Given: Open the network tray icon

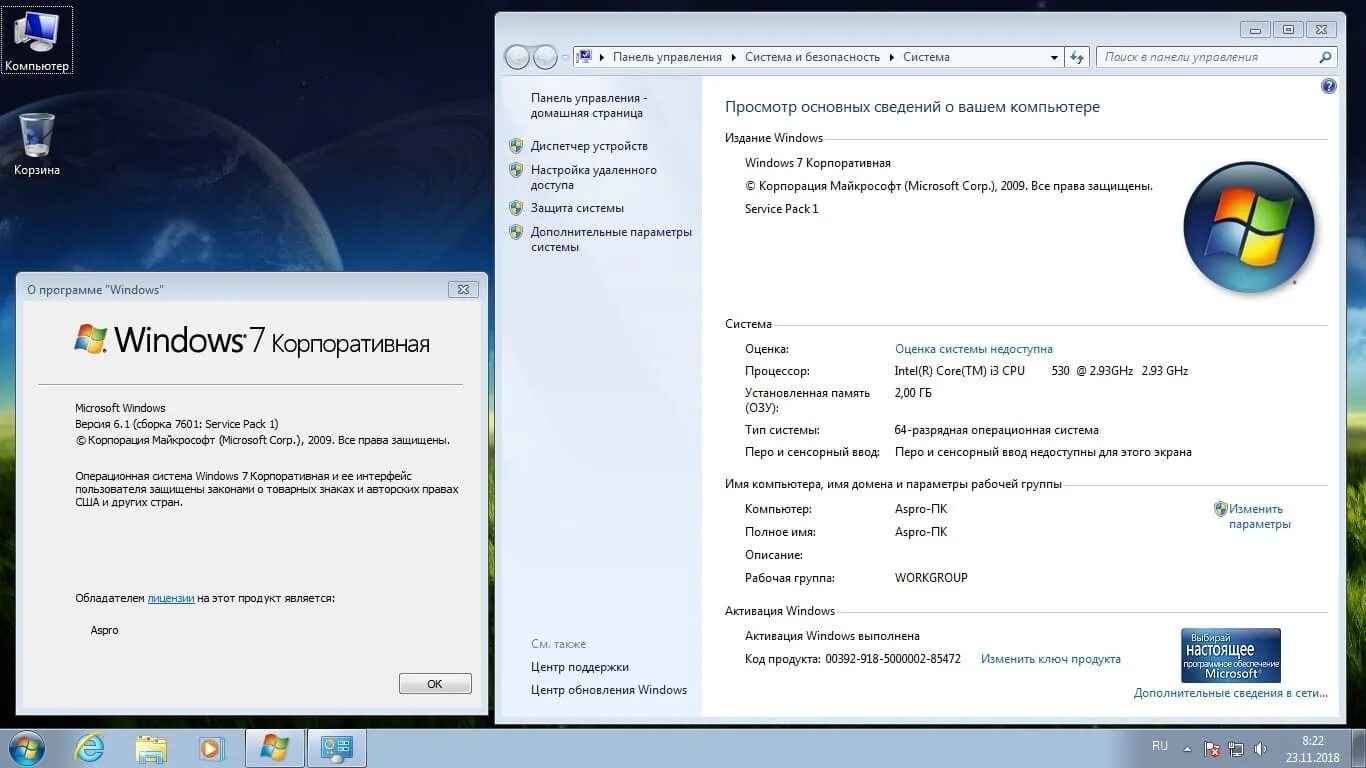Looking at the screenshot, I should (x=1236, y=749).
